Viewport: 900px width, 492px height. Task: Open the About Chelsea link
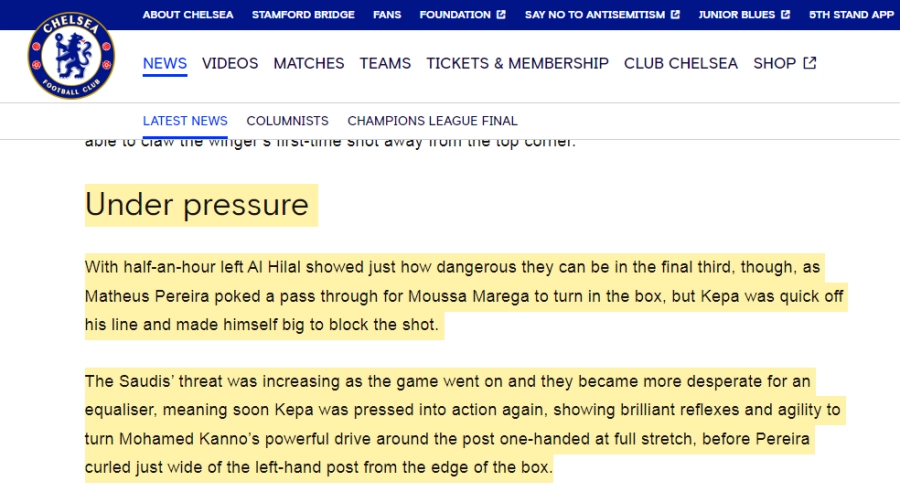pyautogui.click(x=189, y=15)
